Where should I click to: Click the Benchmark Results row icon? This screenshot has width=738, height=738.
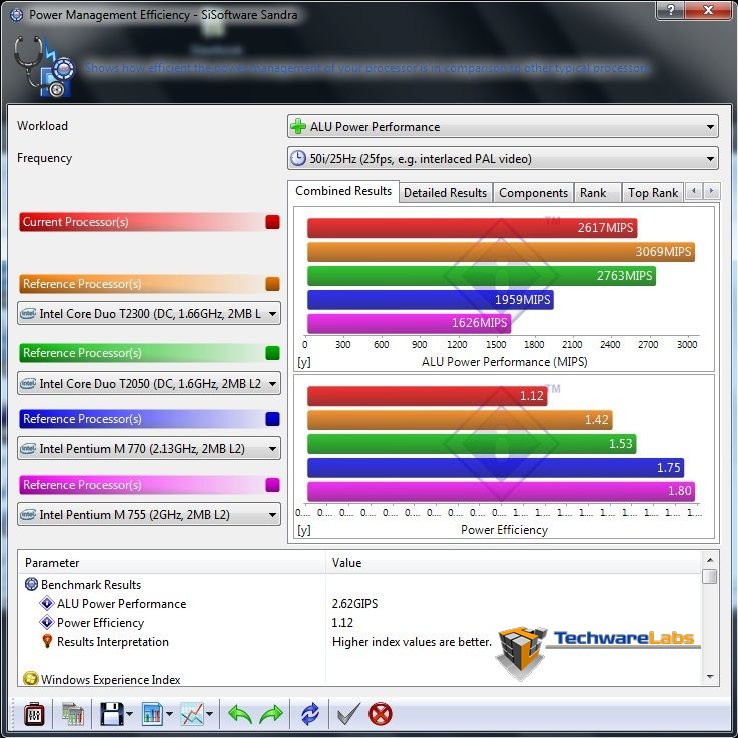31,585
